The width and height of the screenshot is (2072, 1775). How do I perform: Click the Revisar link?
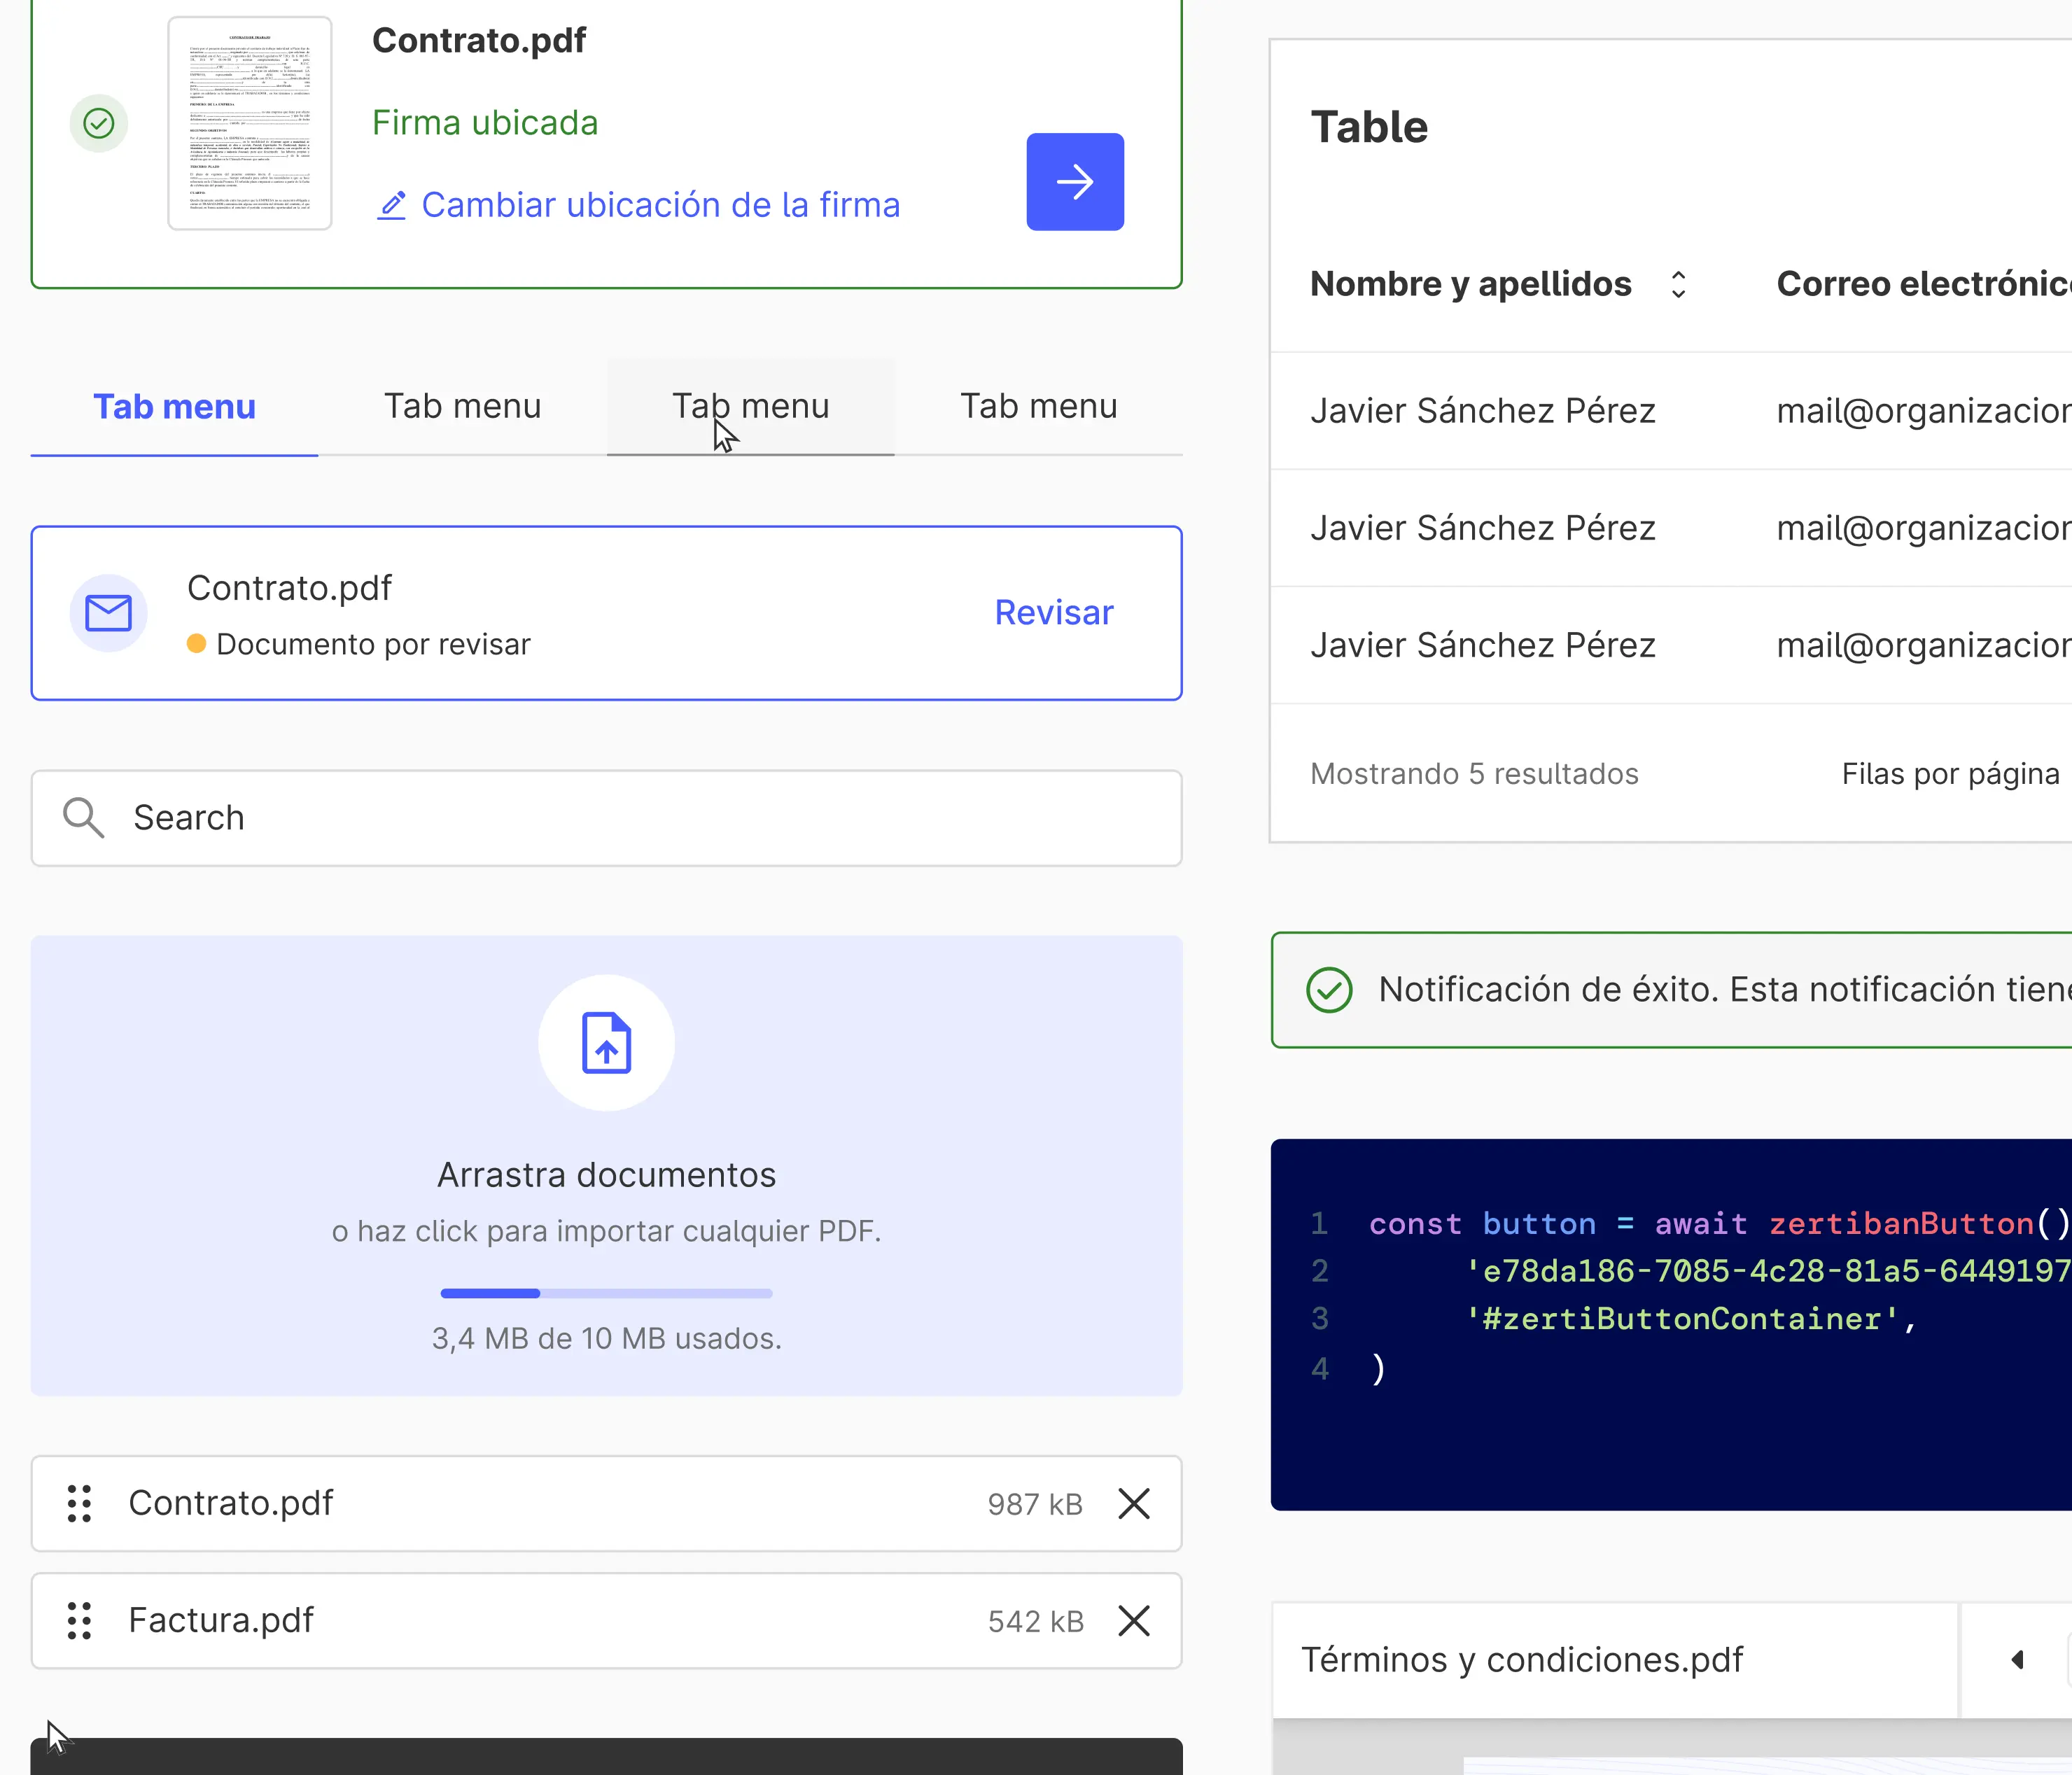click(x=1053, y=612)
